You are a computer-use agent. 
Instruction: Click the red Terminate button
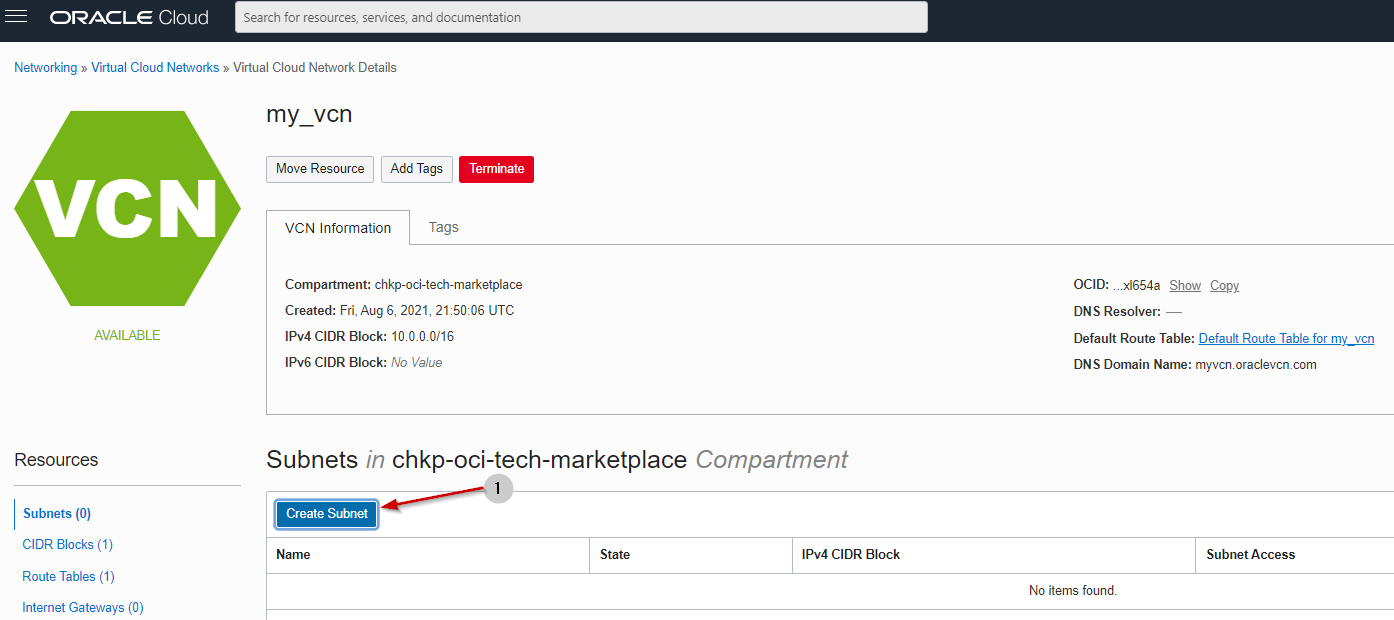point(497,169)
